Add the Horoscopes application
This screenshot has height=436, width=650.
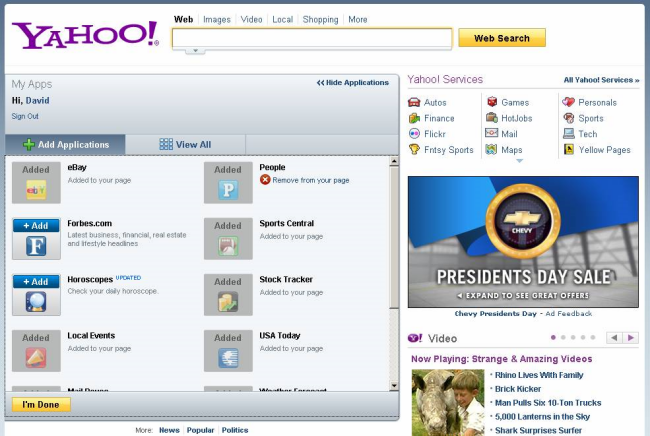tap(36, 282)
